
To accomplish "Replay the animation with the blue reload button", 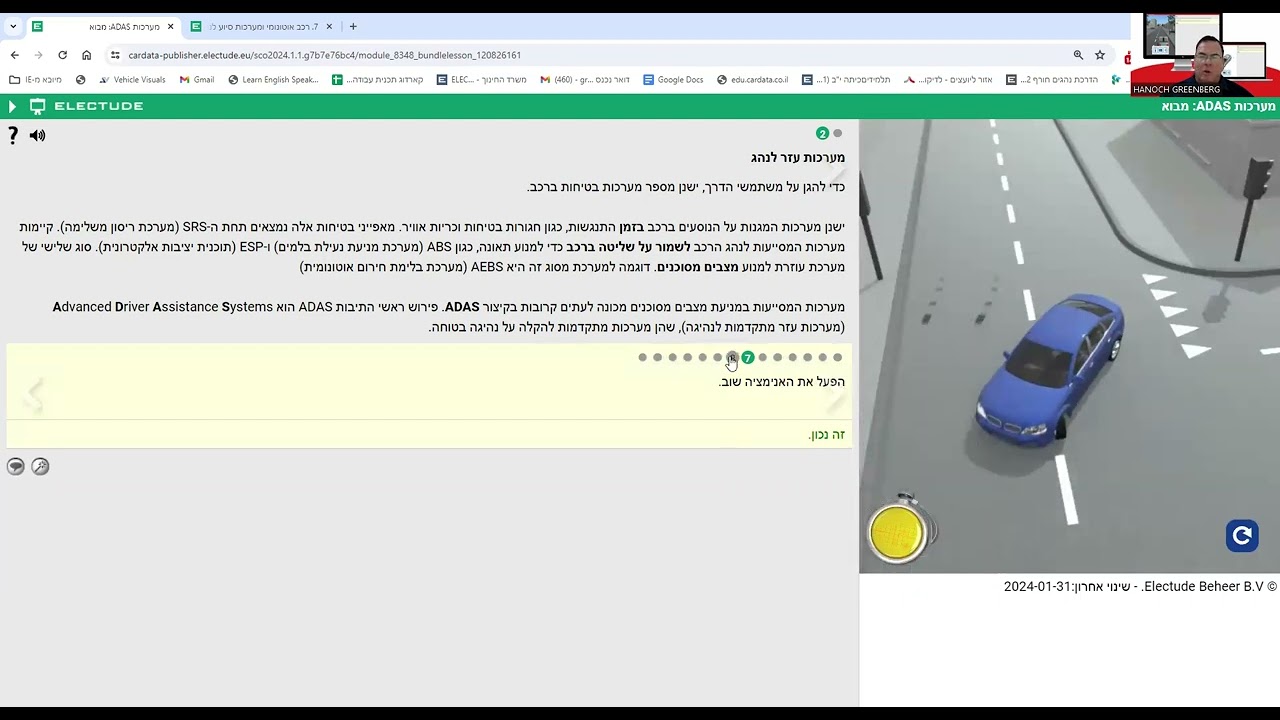I will tap(1242, 535).
